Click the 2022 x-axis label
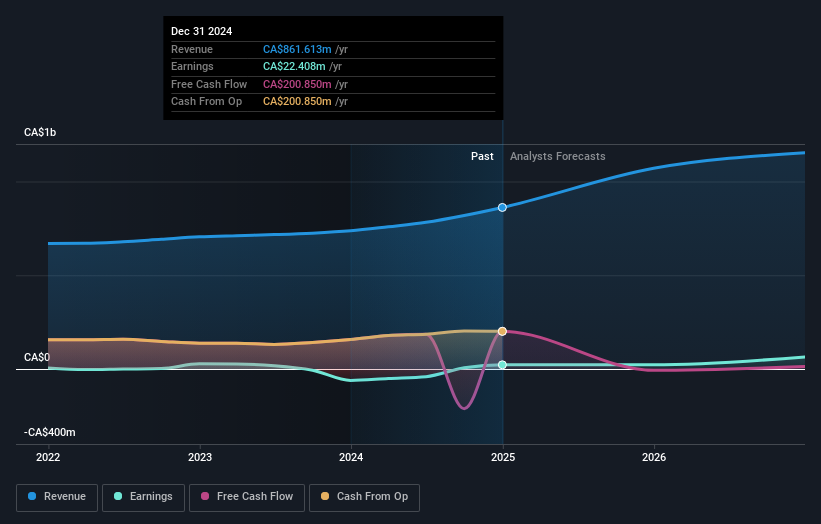The image size is (821, 524). tap(48, 457)
